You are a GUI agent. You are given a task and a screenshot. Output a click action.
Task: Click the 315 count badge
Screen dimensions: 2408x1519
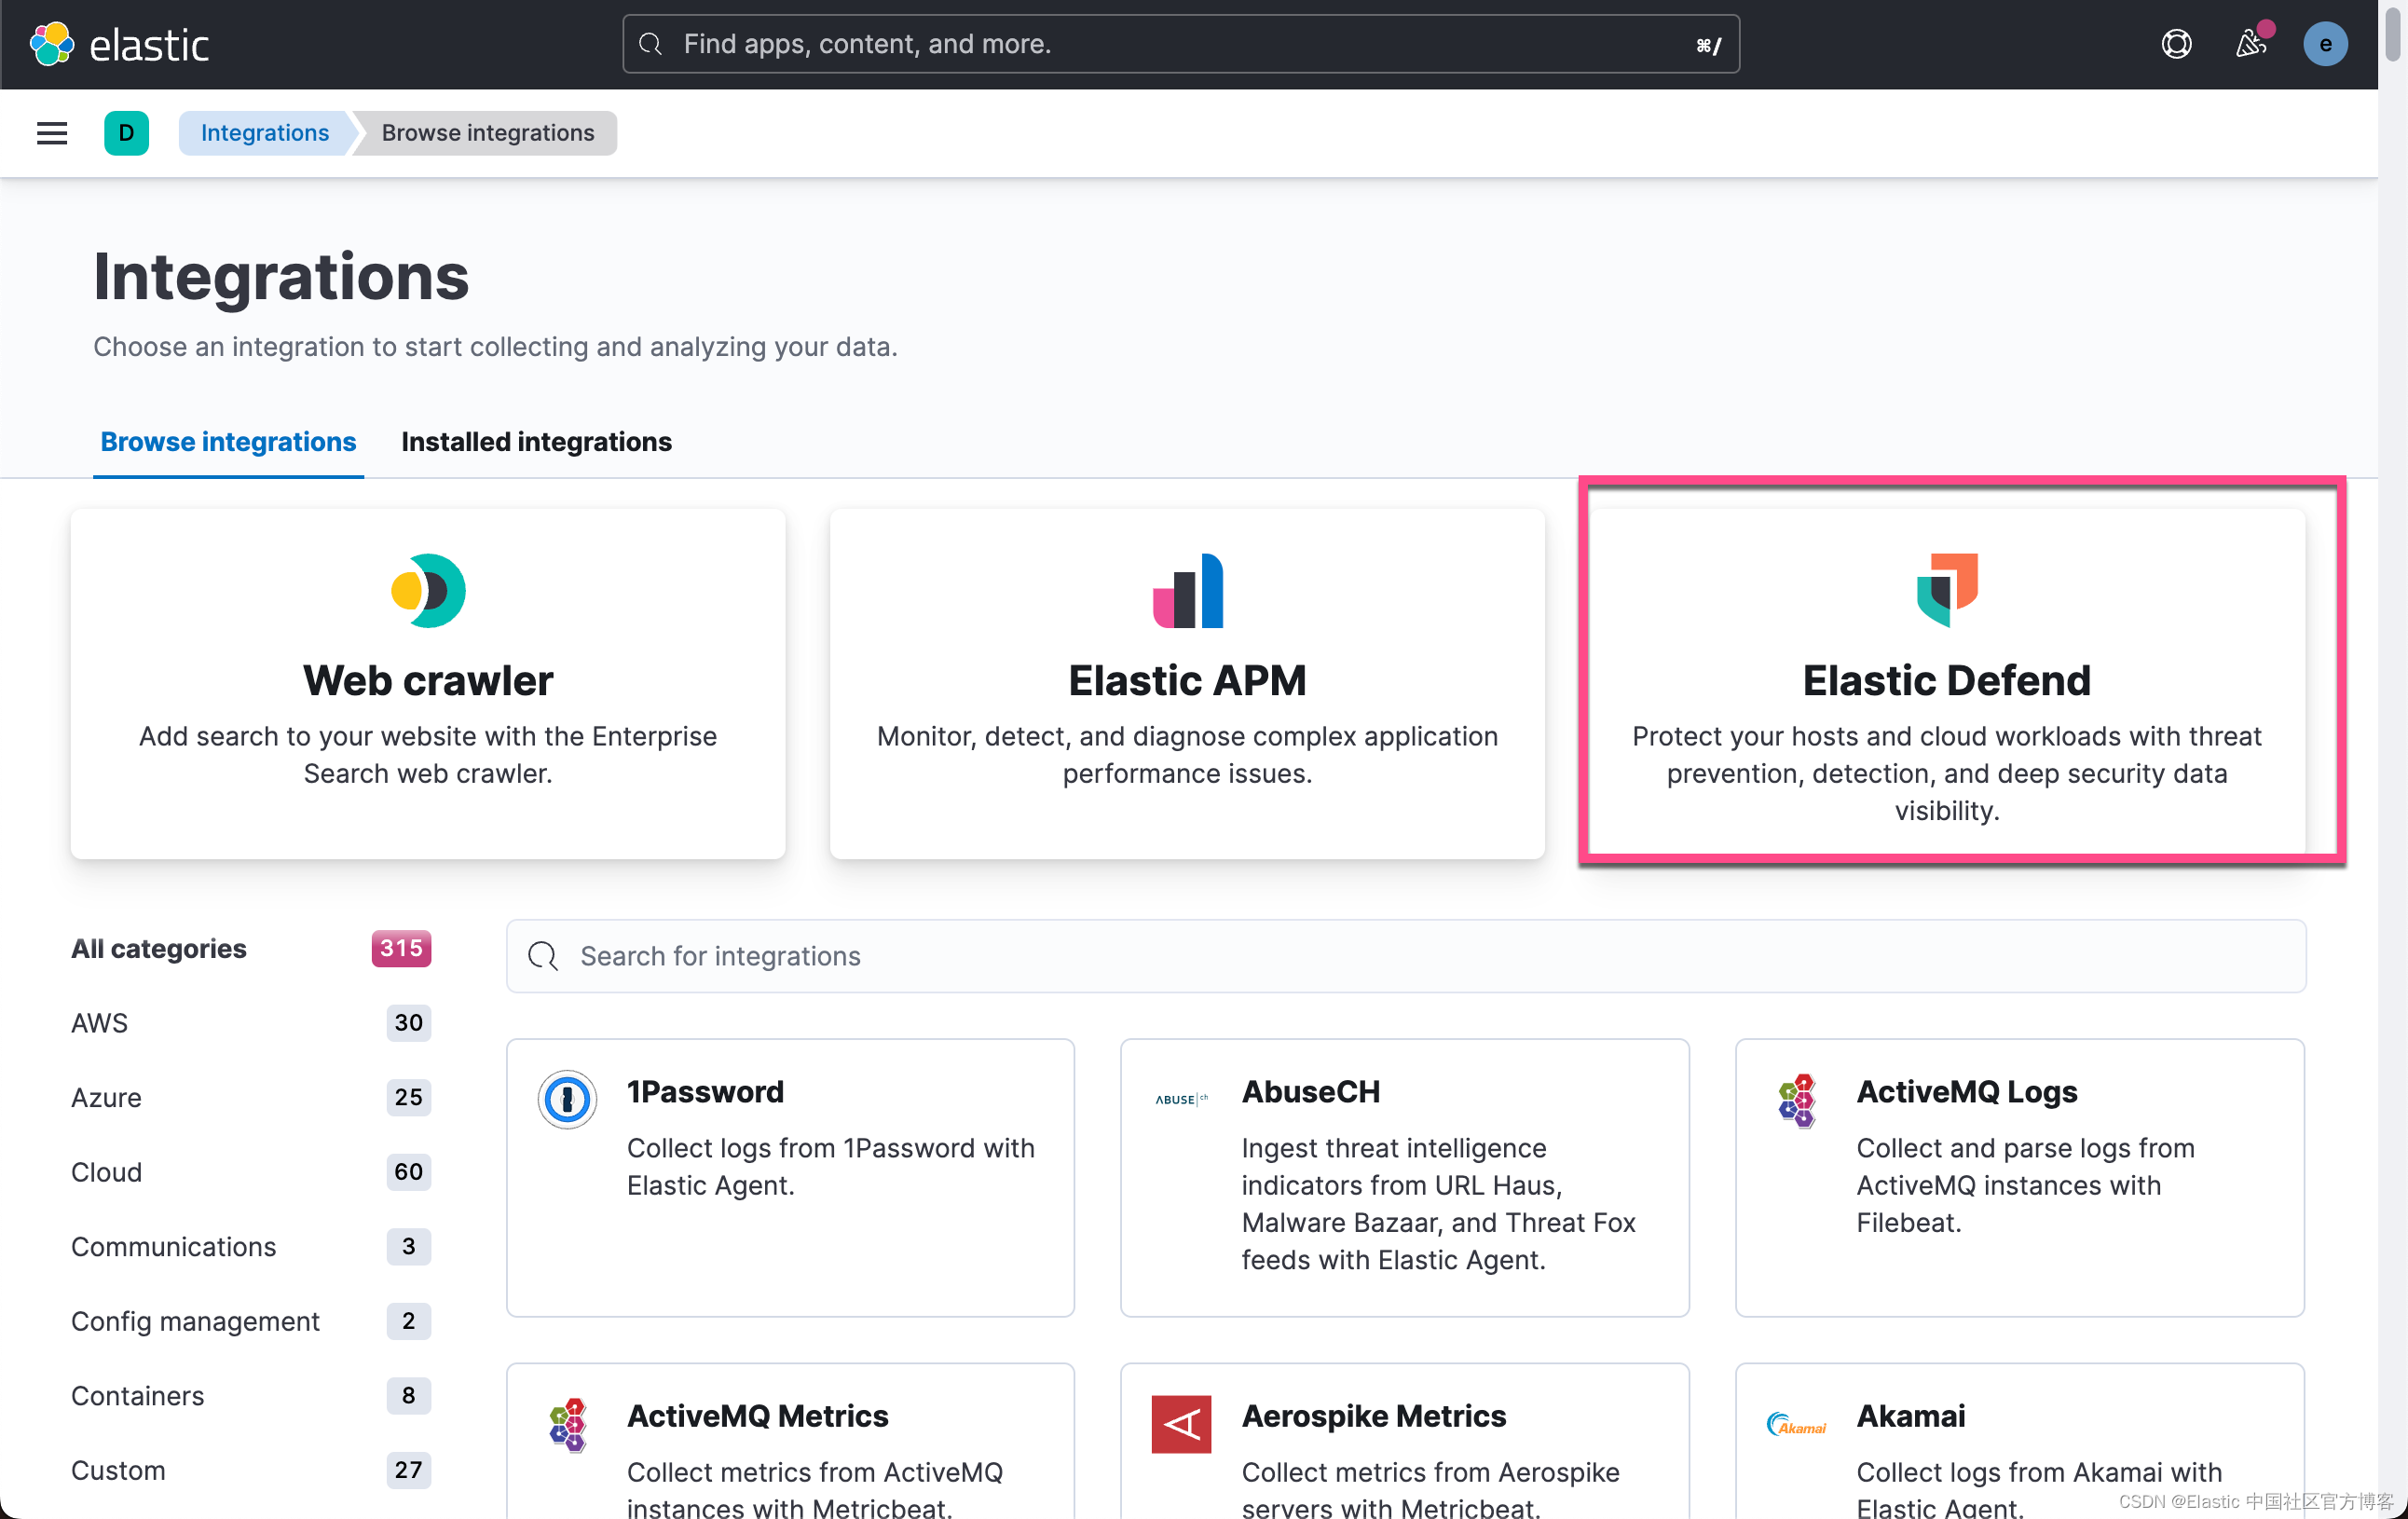[401, 948]
